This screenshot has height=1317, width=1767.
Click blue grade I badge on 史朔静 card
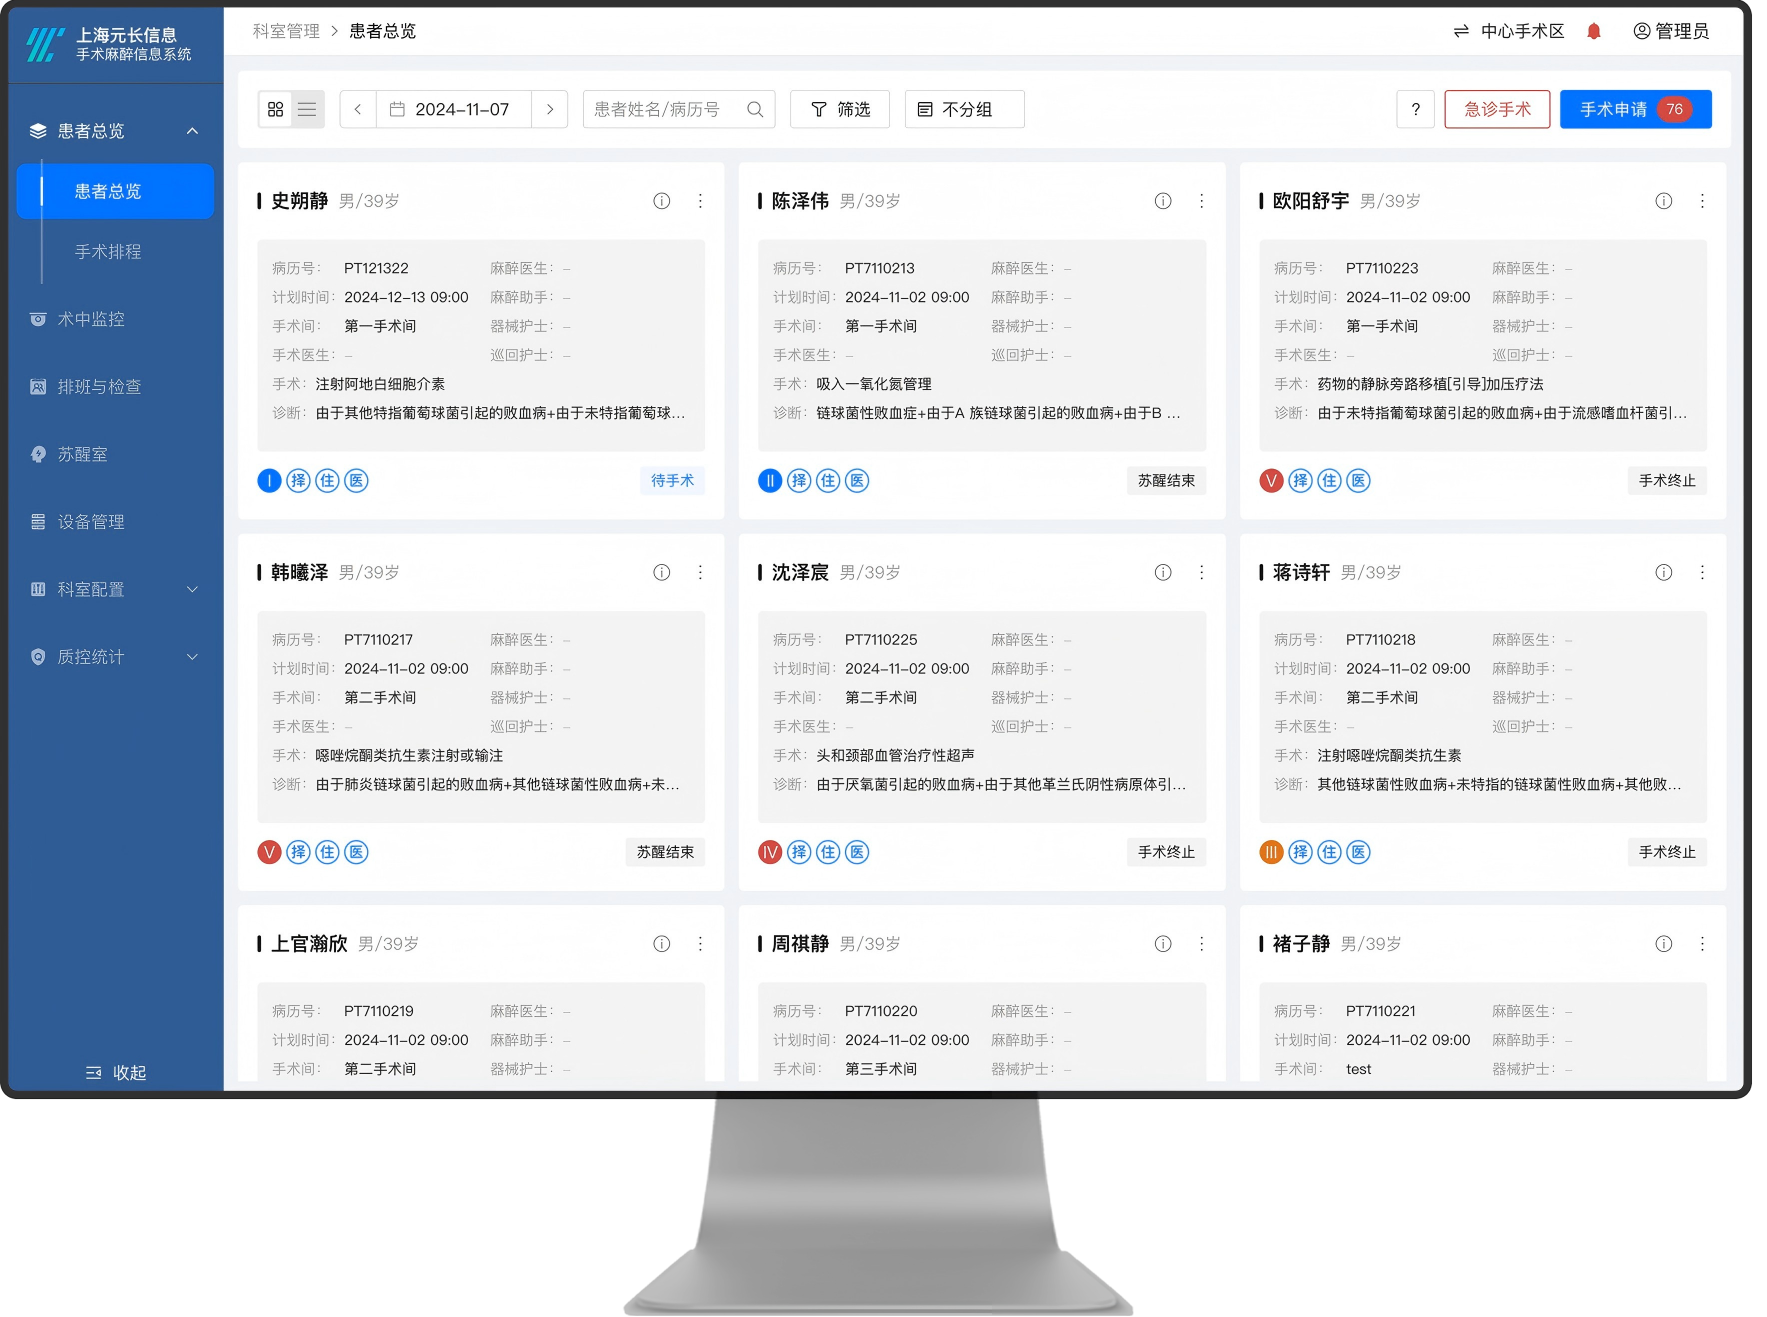(269, 481)
